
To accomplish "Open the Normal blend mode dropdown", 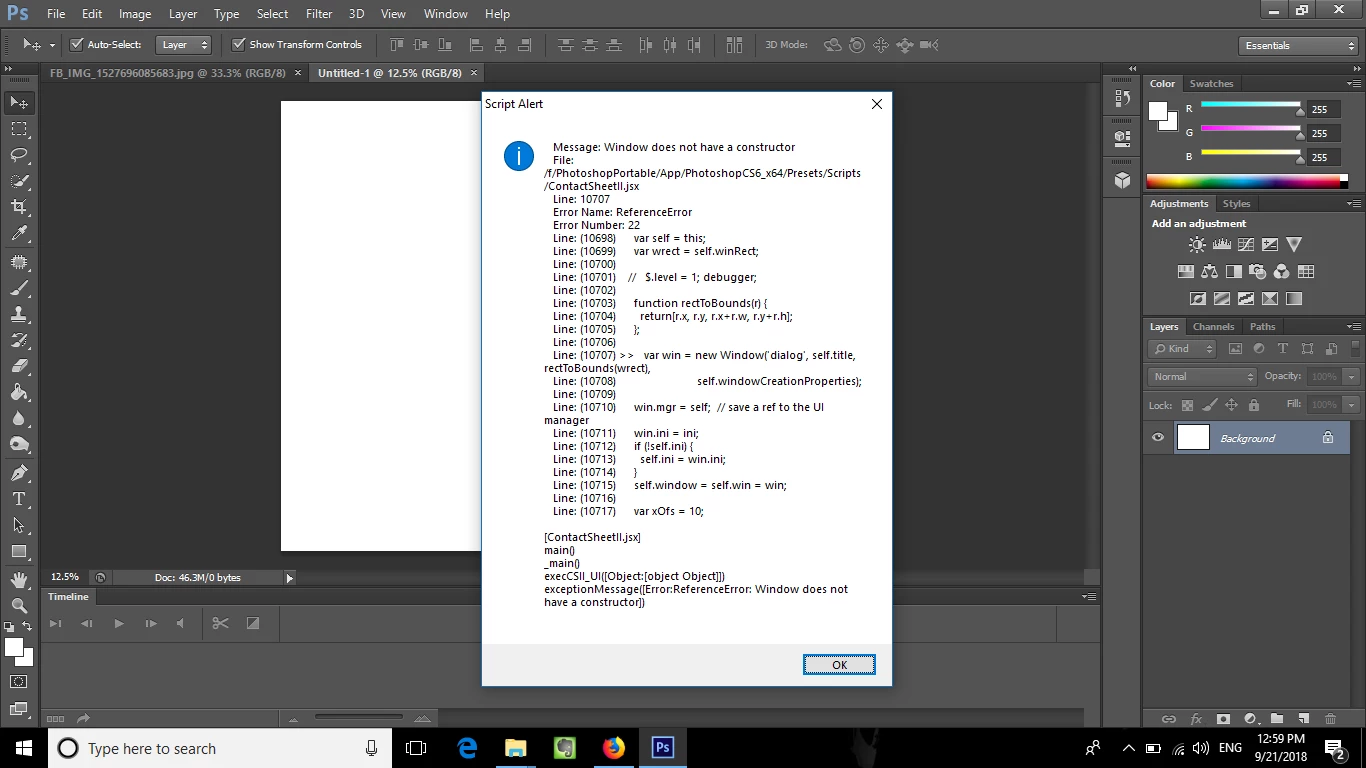I will 1202,377.
